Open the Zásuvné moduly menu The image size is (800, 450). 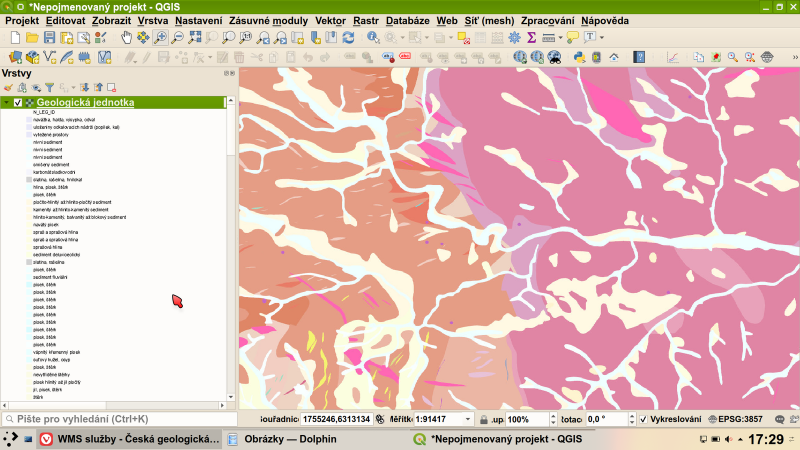(x=268, y=20)
